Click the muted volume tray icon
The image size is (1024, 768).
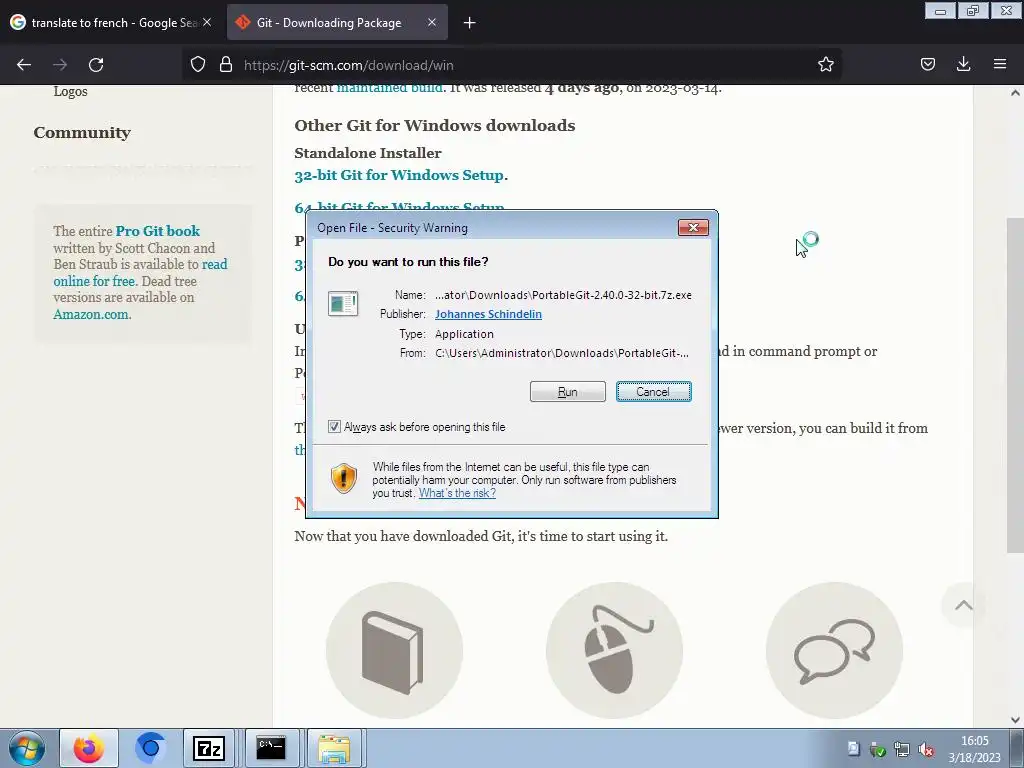[x=926, y=750]
